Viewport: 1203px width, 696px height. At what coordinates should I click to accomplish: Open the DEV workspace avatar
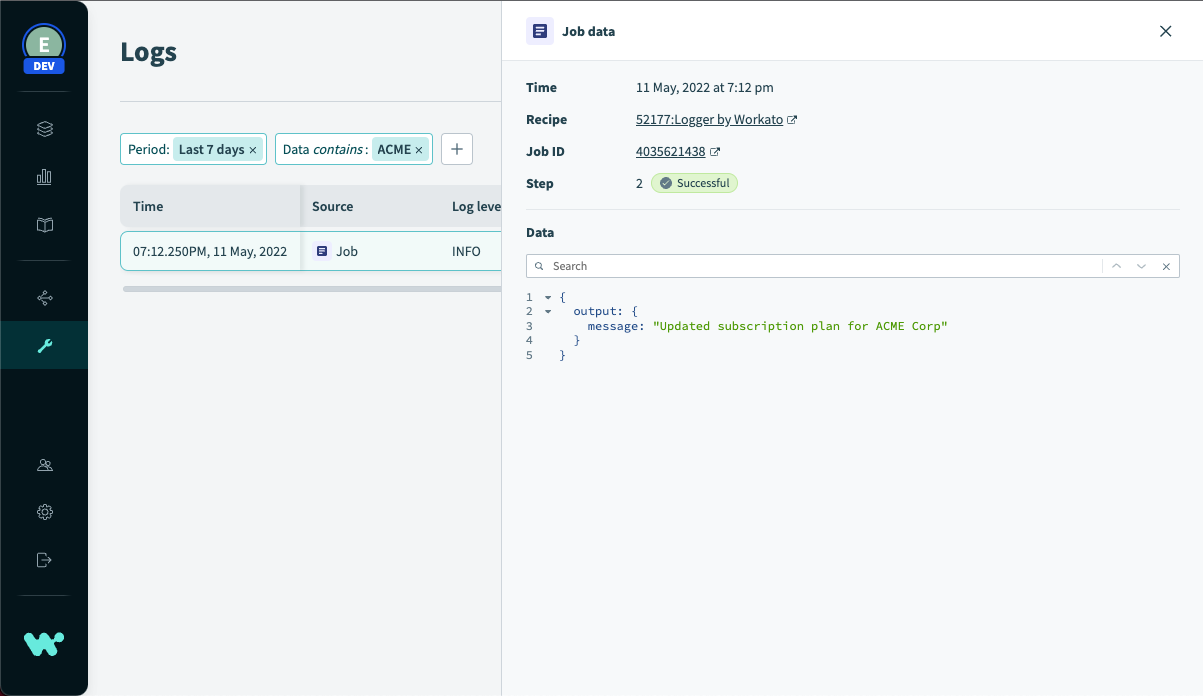(44, 47)
